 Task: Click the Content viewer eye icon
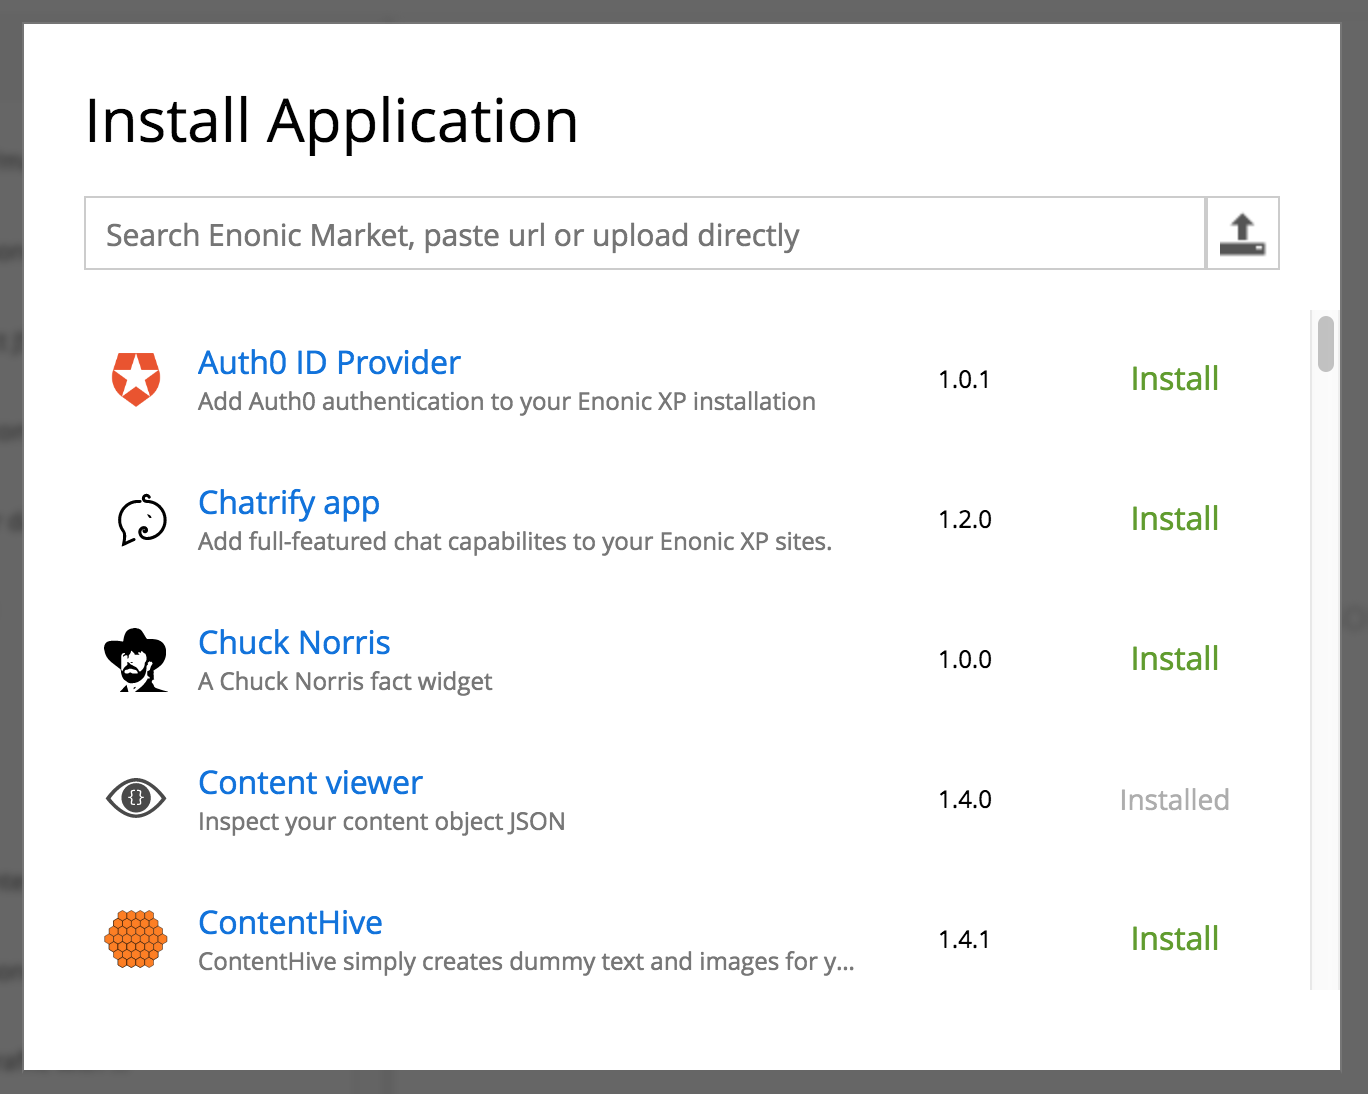[136, 798]
